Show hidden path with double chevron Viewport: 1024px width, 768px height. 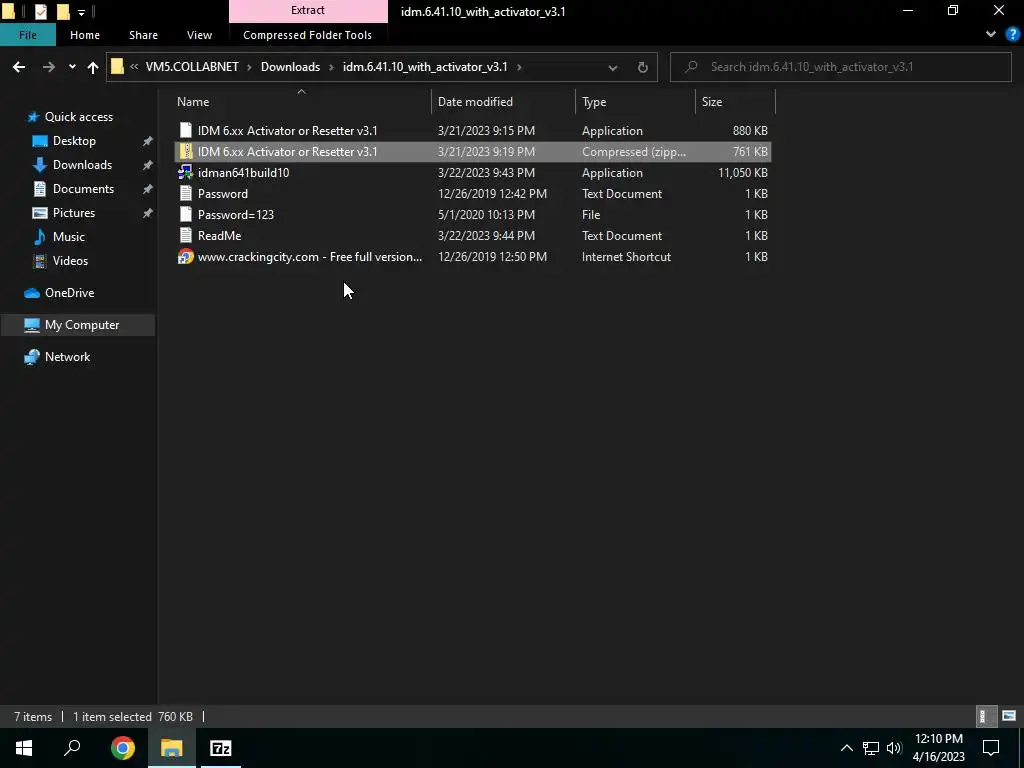134,67
